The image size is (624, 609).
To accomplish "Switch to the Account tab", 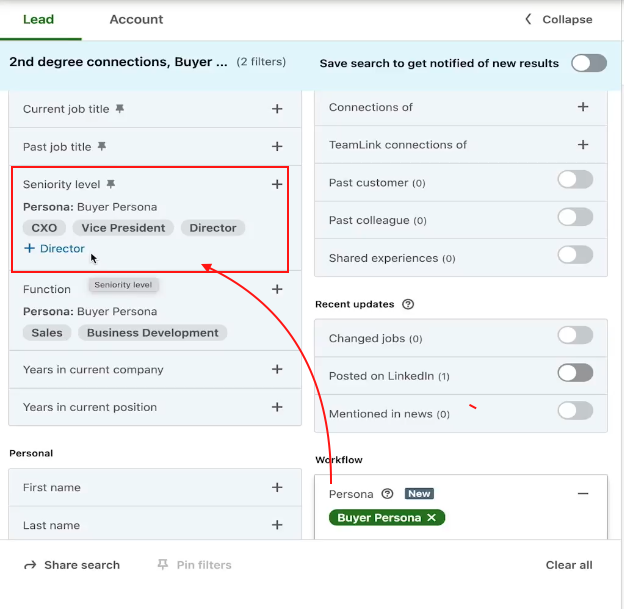I will coord(136,19).
